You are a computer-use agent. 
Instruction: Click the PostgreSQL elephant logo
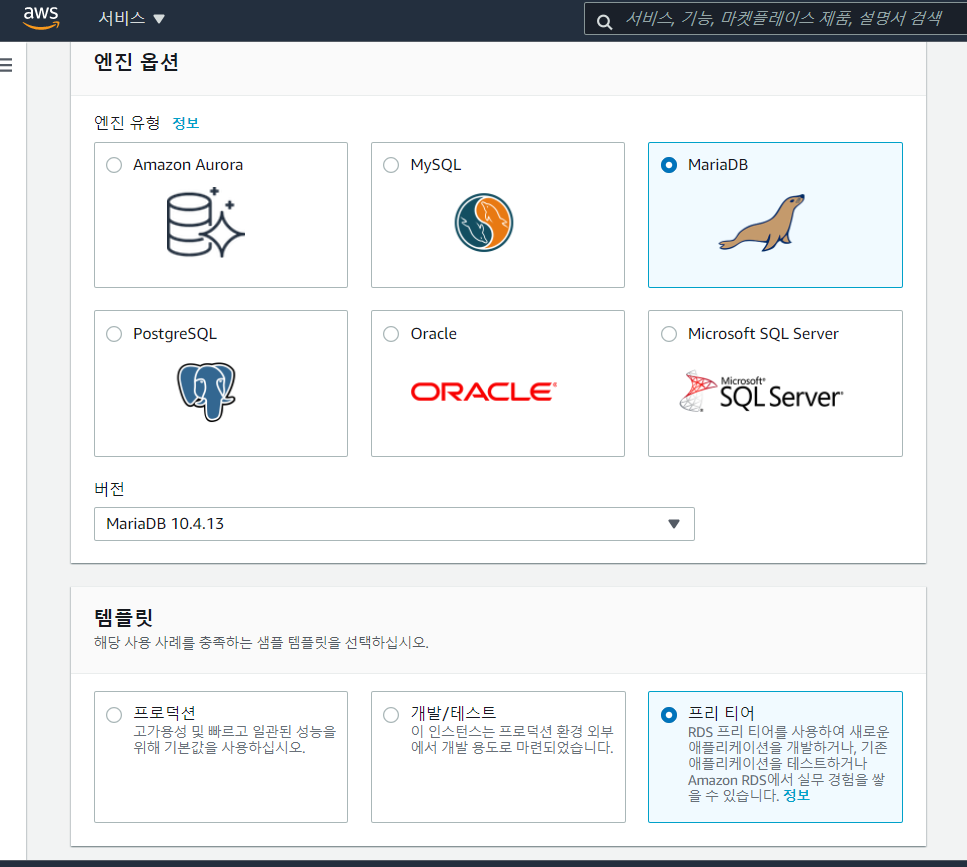click(207, 392)
